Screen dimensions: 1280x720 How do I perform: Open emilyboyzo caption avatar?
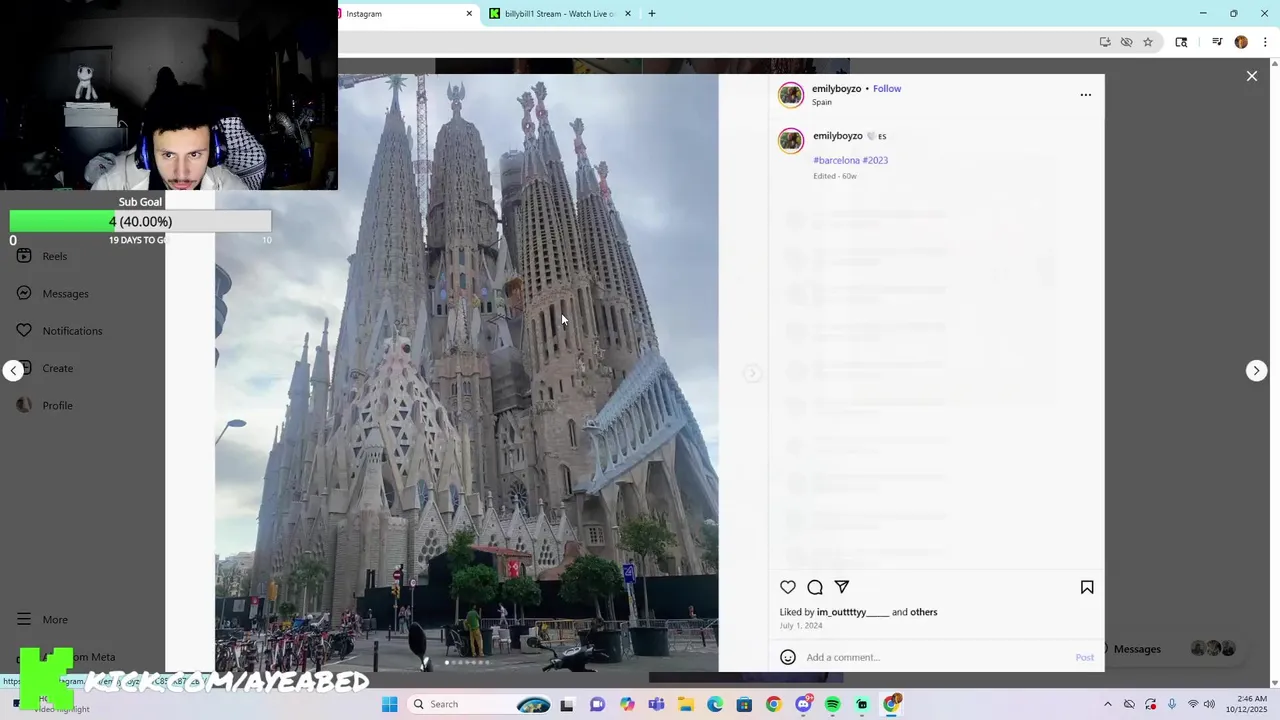pos(791,141)
